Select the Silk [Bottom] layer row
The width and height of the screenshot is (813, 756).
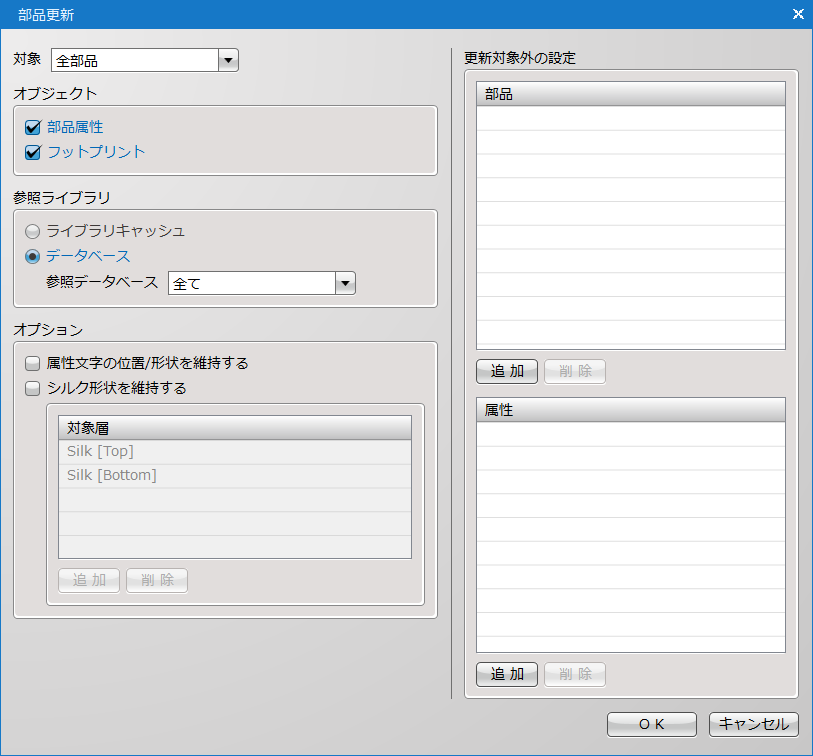(x=234, y=476)
